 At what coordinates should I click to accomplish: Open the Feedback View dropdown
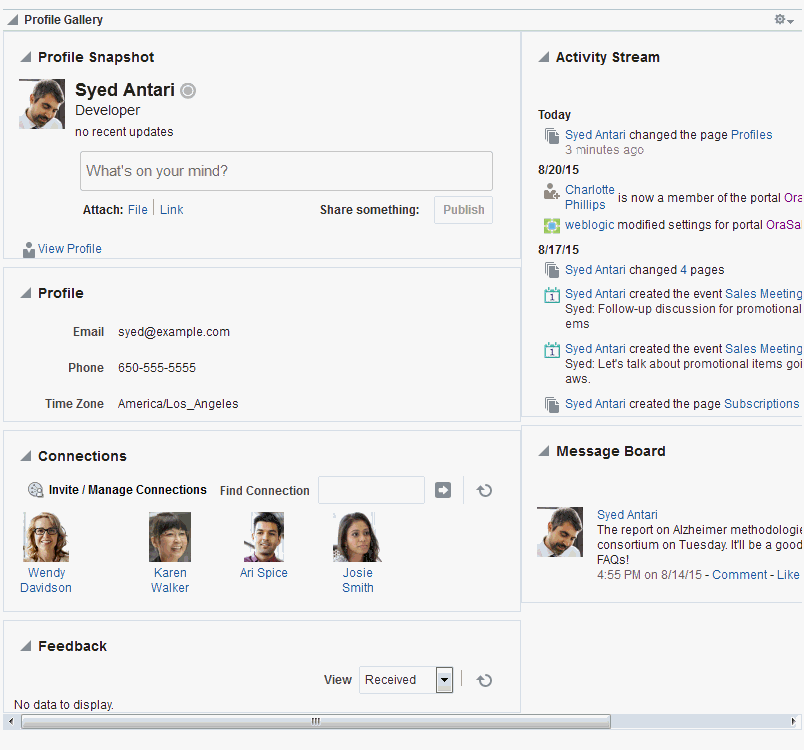[444, 680]
